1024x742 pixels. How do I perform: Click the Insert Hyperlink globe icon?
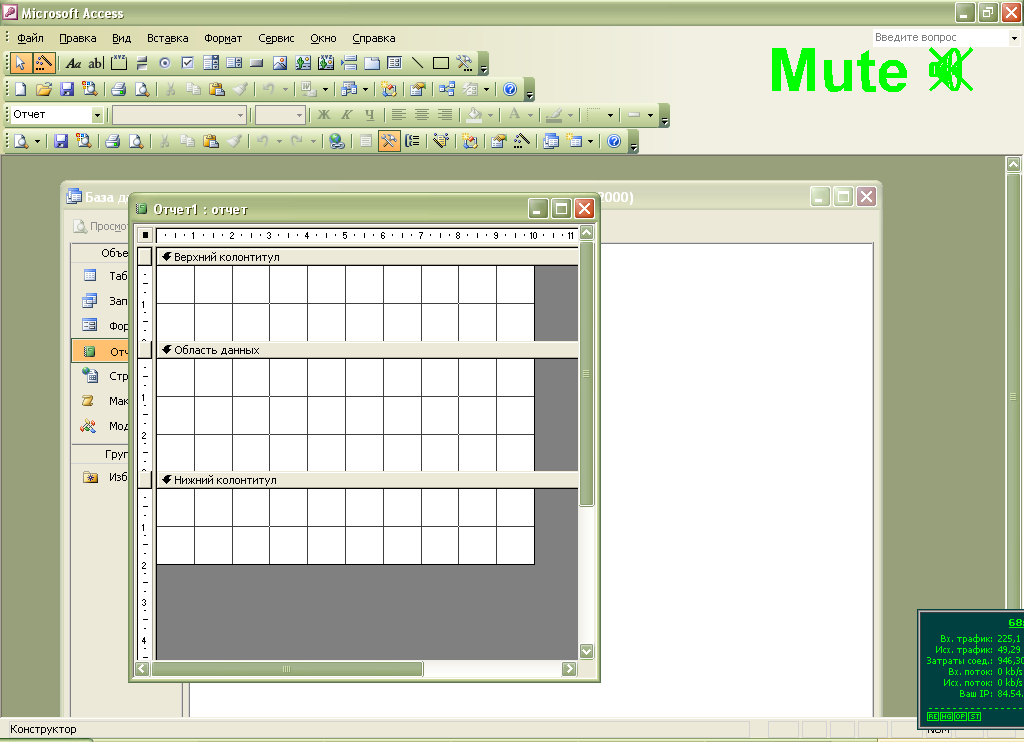(x=336, y=141)
